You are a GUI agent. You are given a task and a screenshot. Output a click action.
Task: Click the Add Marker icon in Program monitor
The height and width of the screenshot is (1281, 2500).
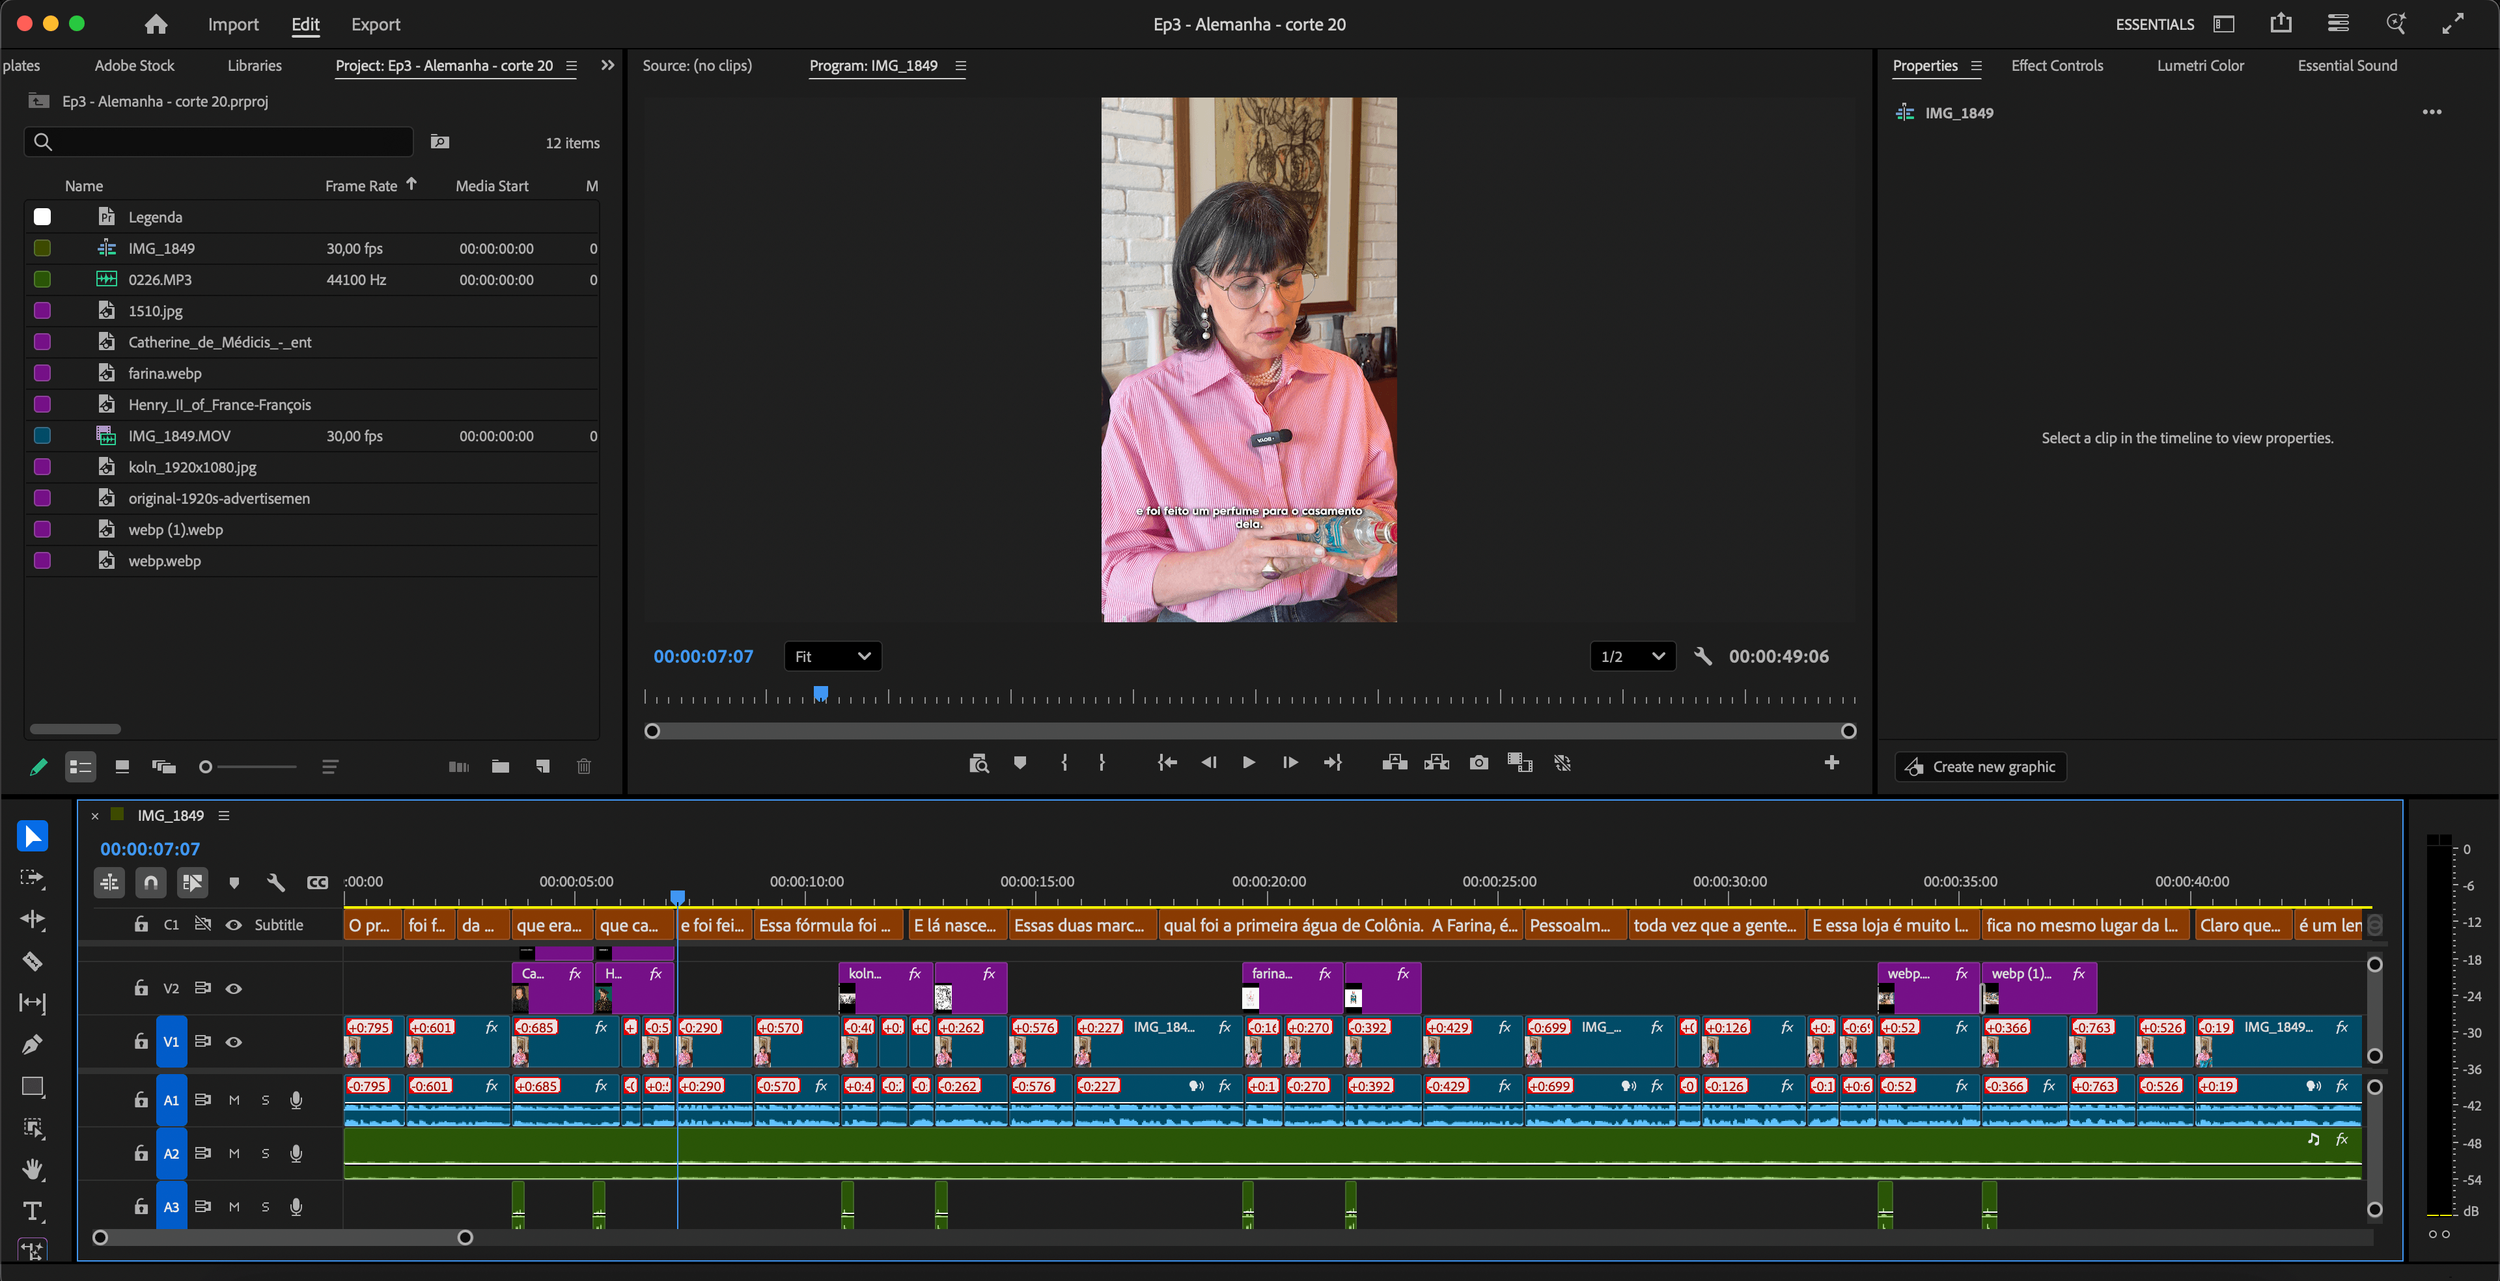pyautogui.click(x=1019, y=763)
